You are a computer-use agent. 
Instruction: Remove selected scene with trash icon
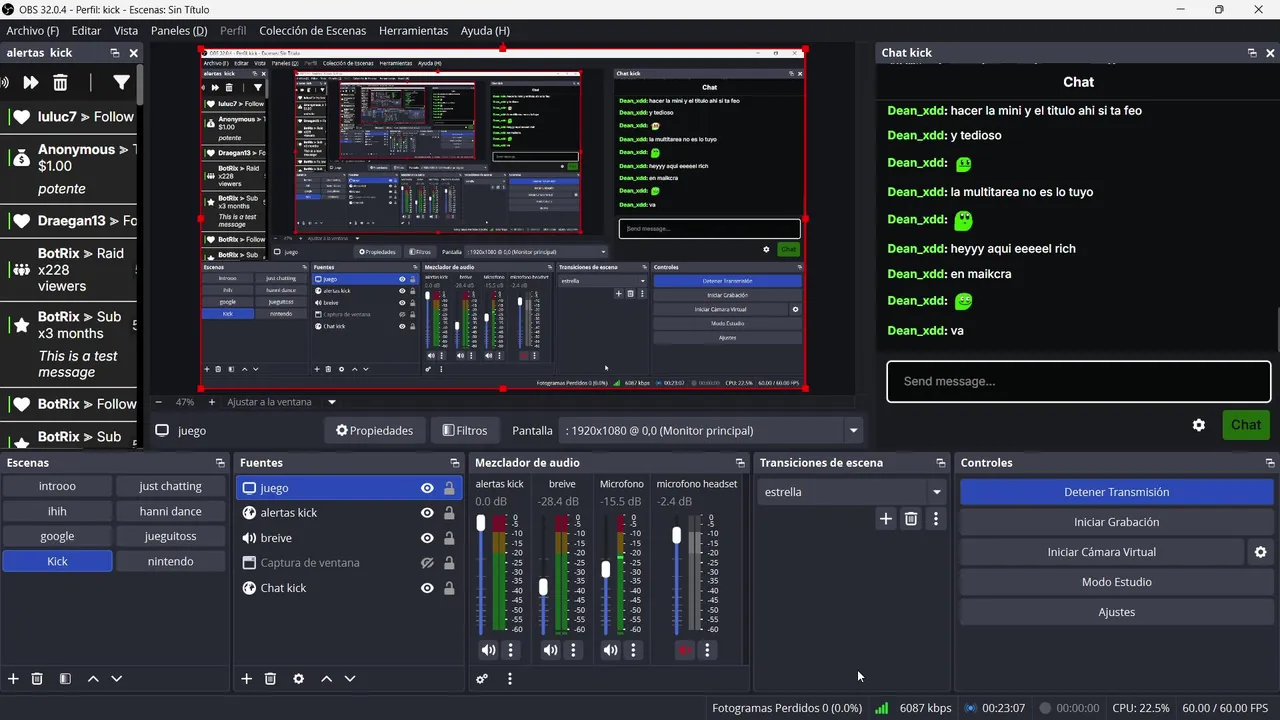37,678
